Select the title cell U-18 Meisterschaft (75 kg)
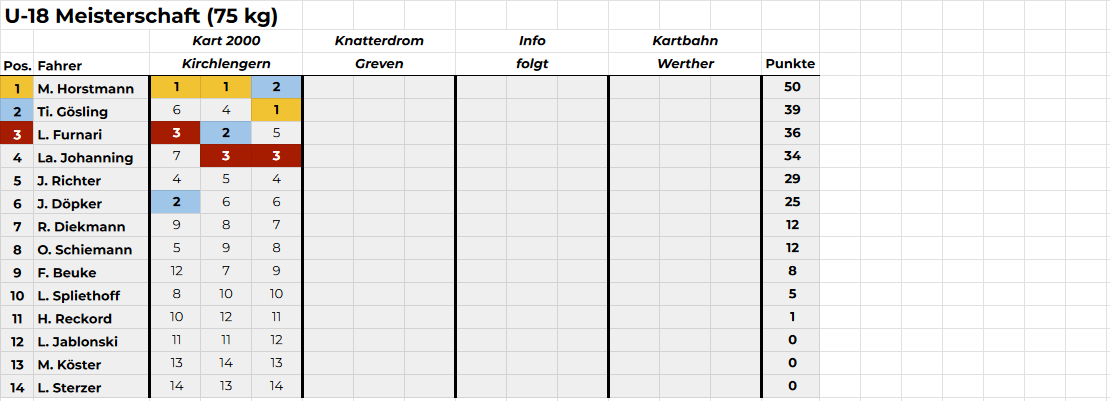The width and height of the screenshot is (1110, 401). tap(141, 17)
